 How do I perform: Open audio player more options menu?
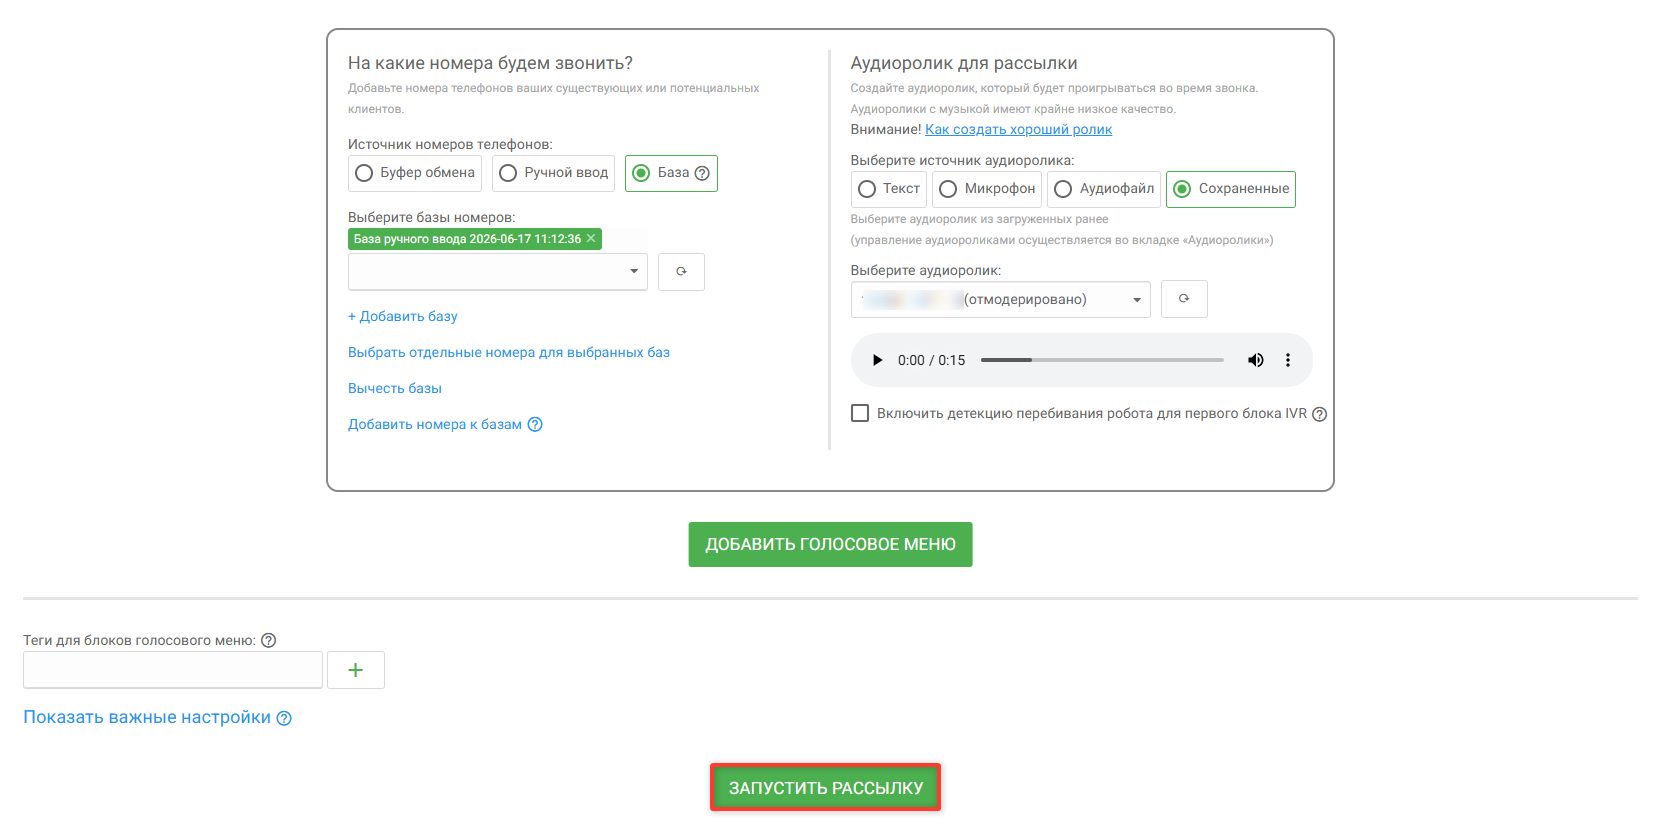(1288, 360)
